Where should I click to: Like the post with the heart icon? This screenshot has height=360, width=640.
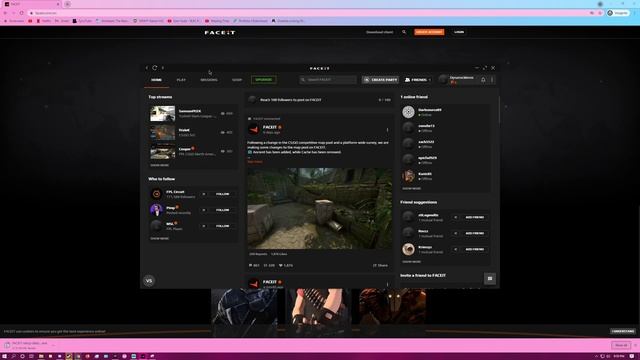281,265
